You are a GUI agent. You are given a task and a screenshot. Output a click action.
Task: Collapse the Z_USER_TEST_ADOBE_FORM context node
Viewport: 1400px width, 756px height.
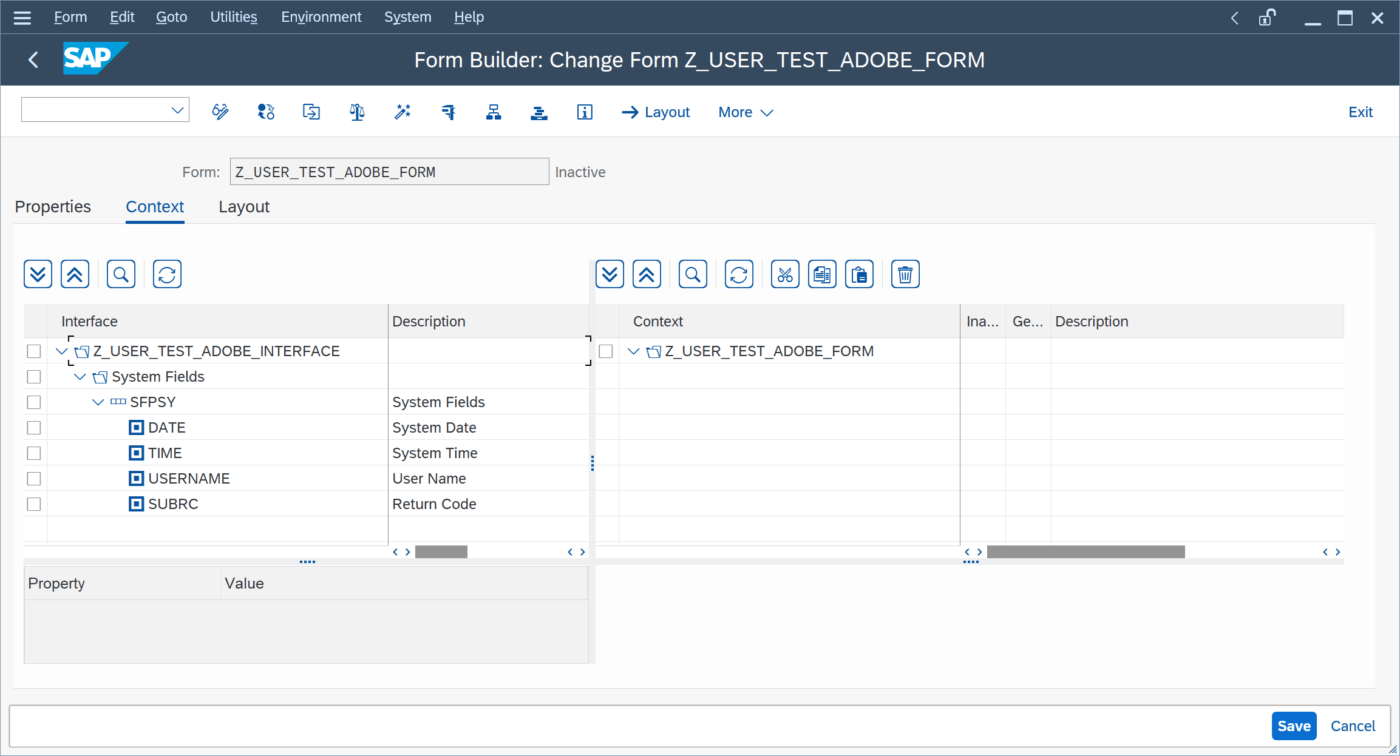[633, 351]
